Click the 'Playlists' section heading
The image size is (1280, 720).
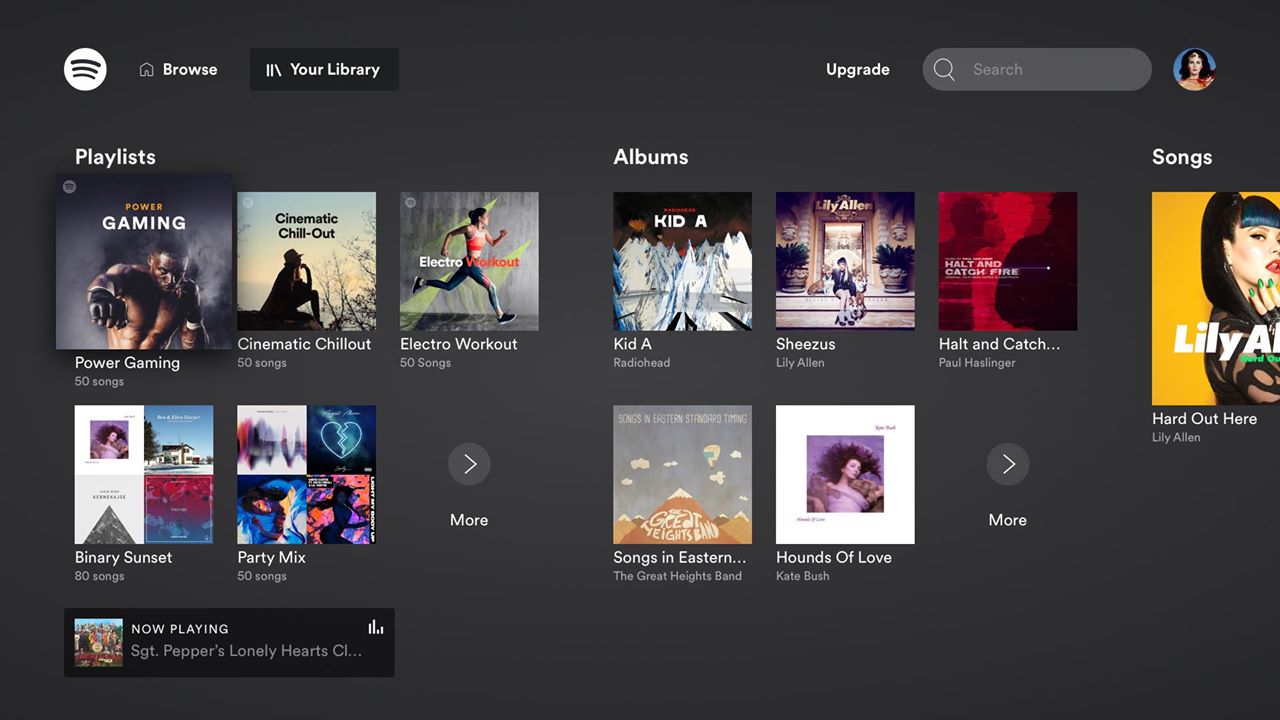[115, 157]
